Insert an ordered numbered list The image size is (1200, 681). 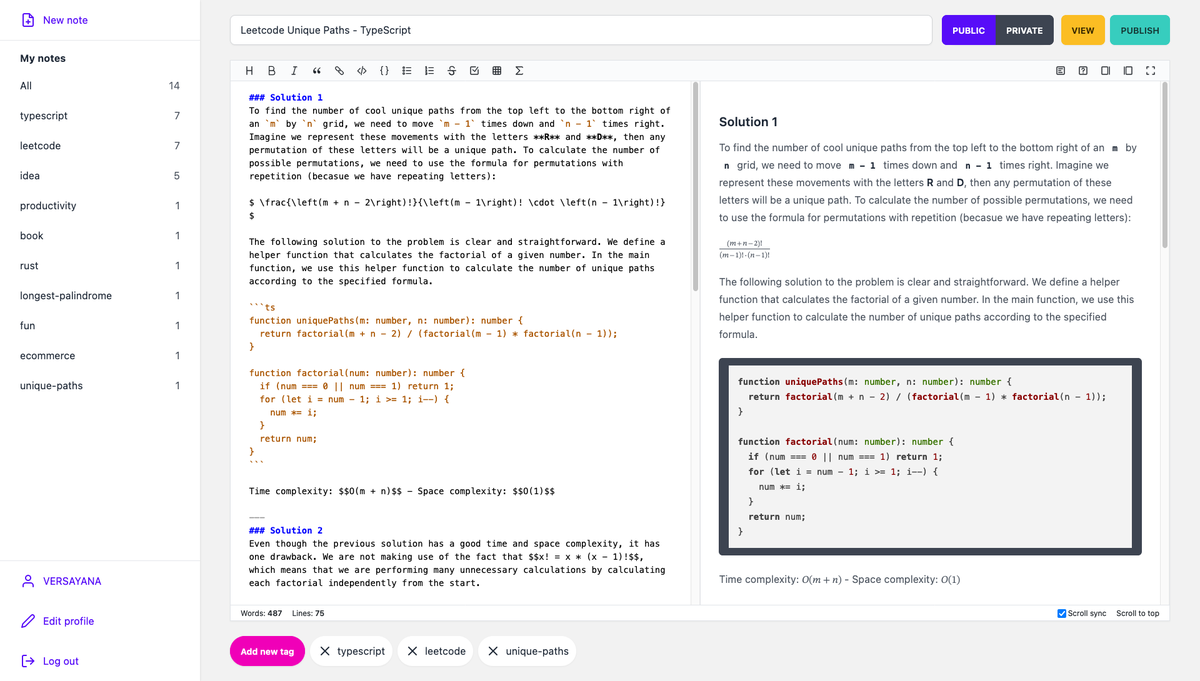click(429, 71)
